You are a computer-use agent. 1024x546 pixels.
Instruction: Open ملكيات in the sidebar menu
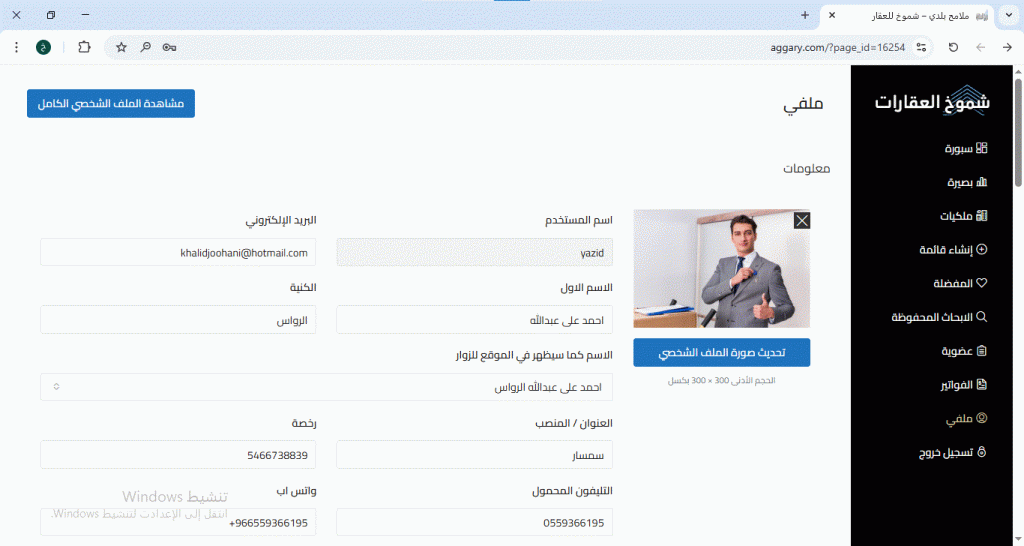click(963, 216)
